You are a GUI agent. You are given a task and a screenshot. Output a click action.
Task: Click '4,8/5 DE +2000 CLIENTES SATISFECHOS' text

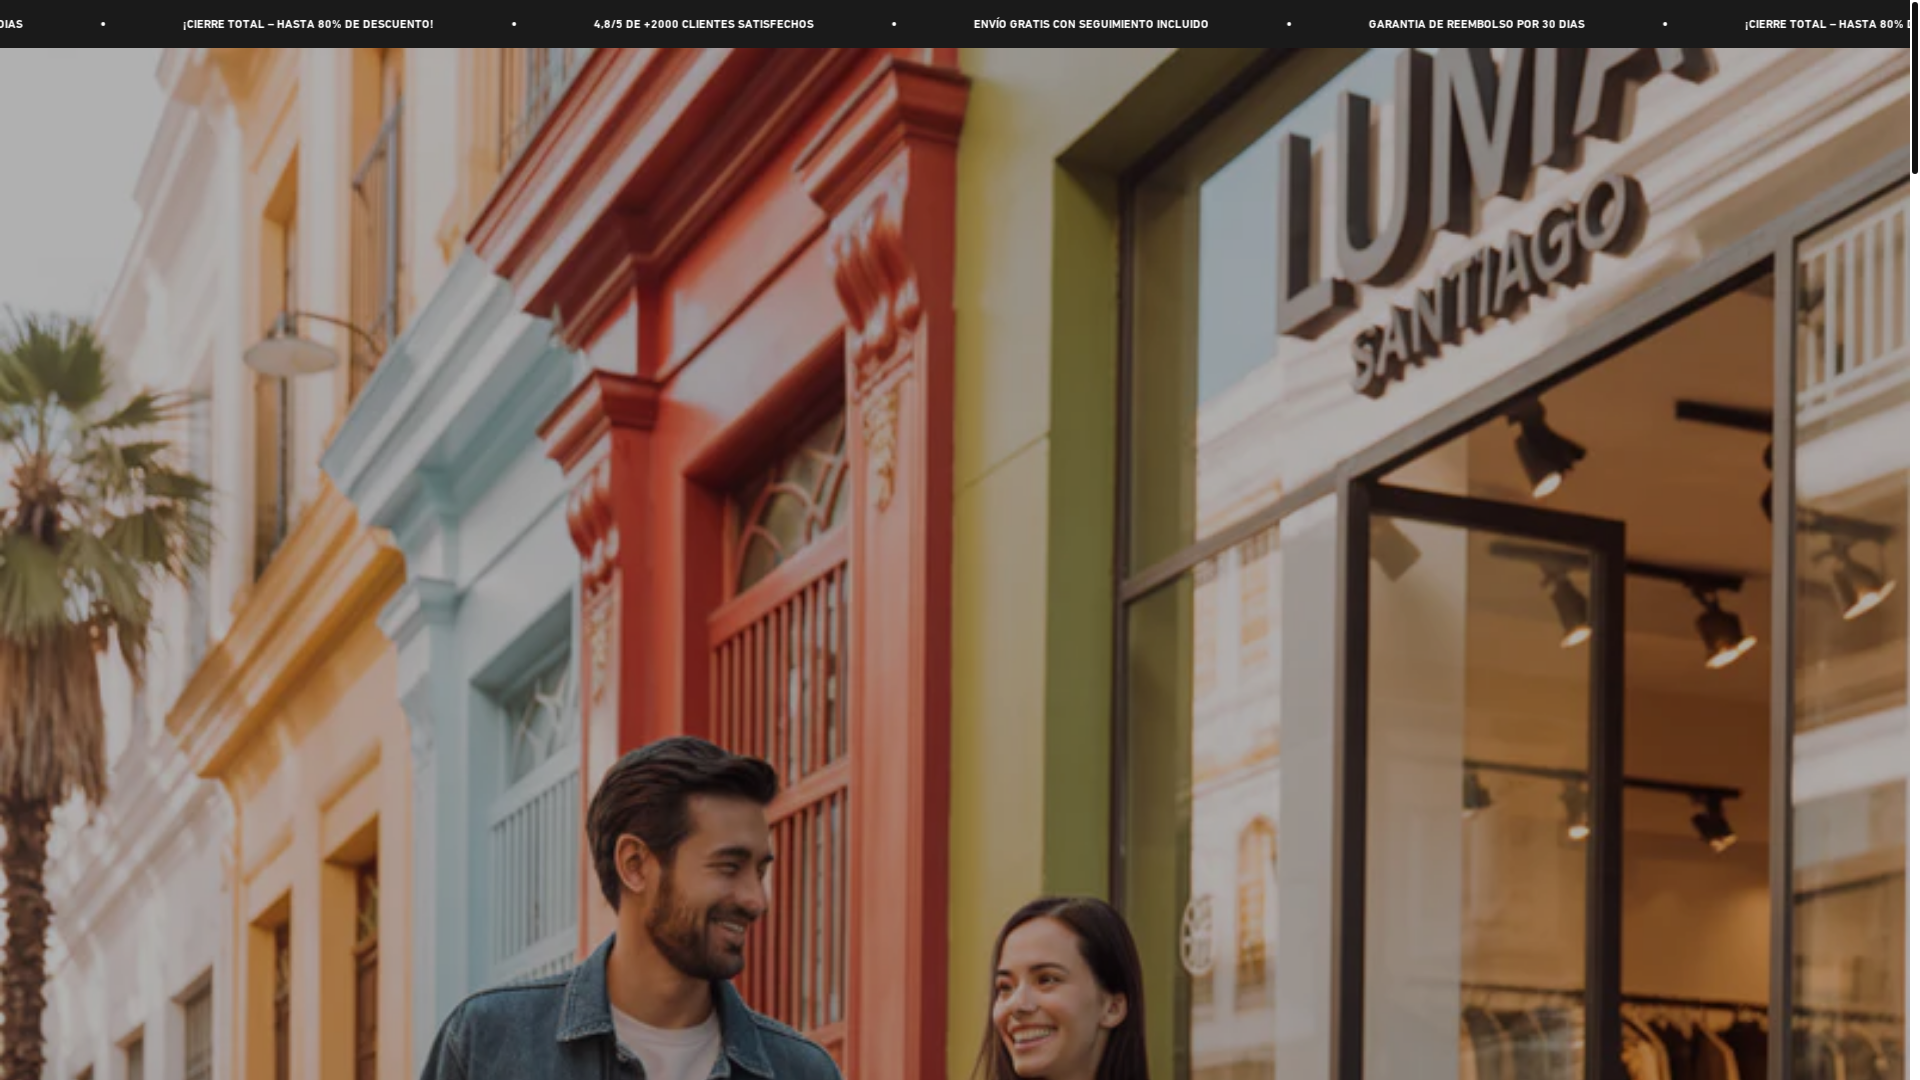tap(703, 24)
